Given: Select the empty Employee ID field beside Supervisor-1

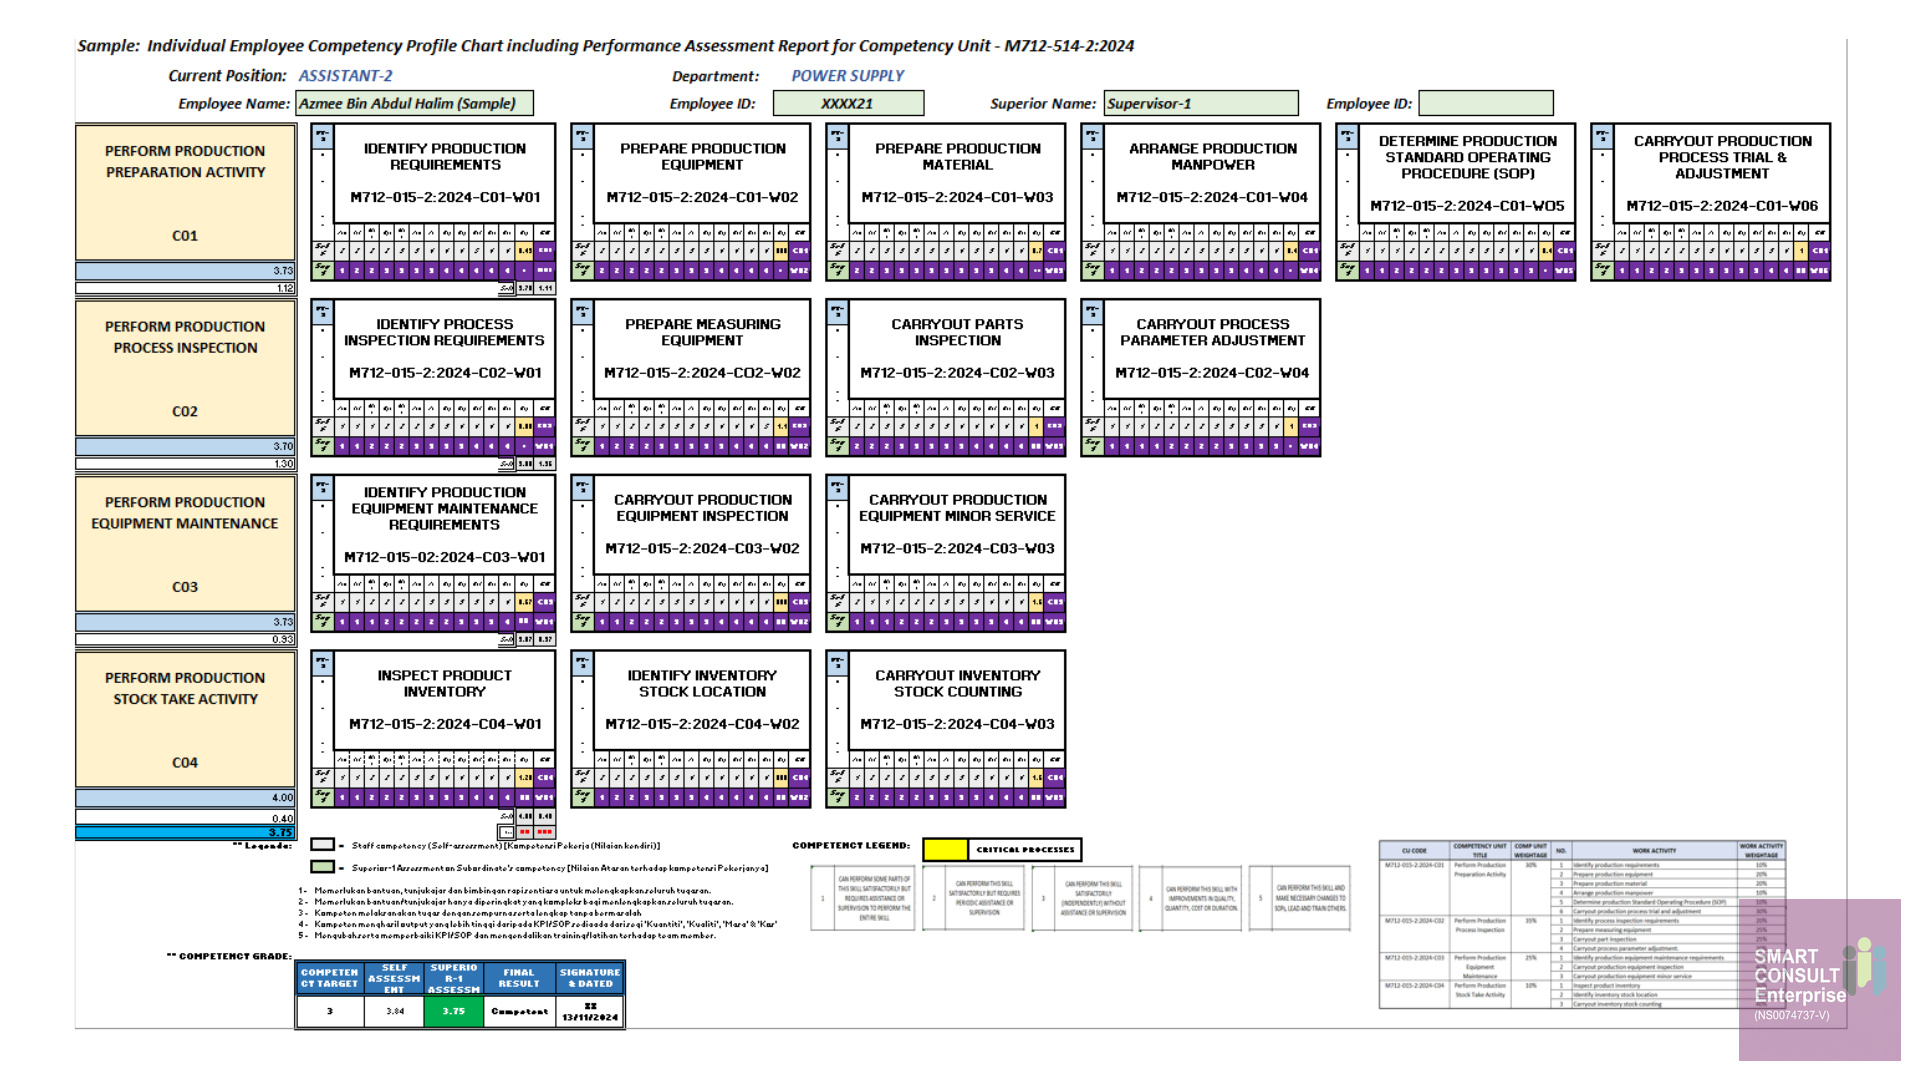Looking at the screenshot, I should pos(1486,103).
